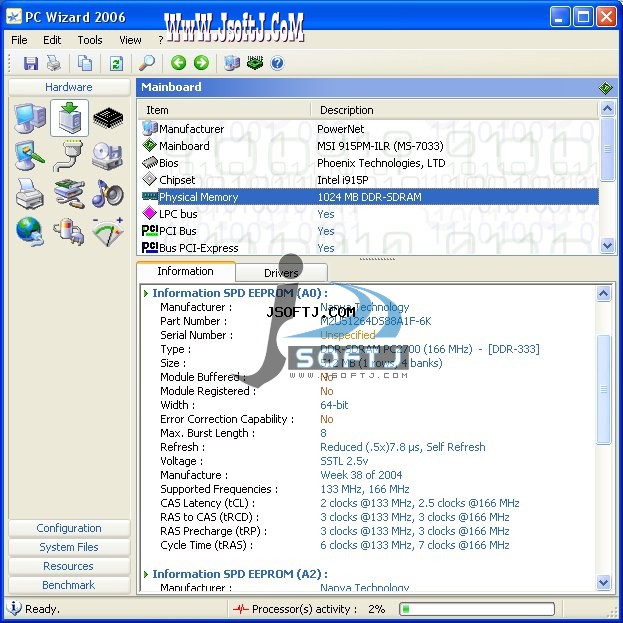
Task: Select the I/O Ports cable icon
Action: click(68, 156)
